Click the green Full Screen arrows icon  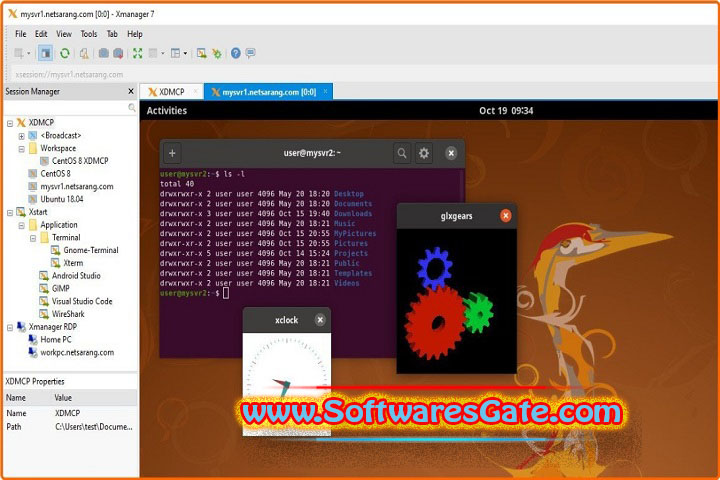137,53
